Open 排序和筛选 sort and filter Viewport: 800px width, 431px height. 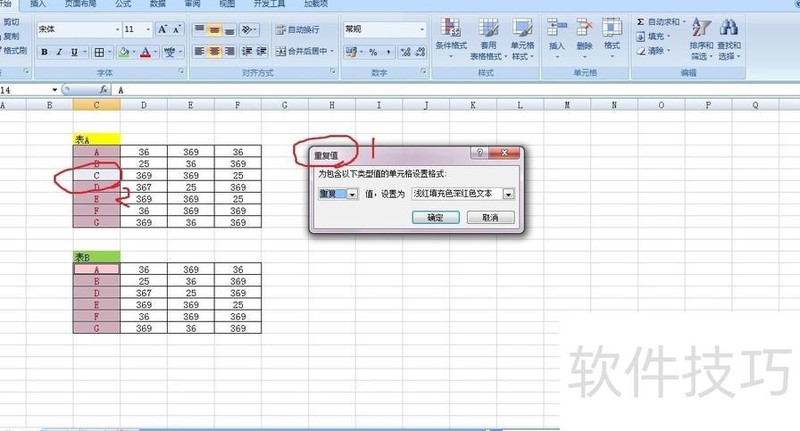[x=701, y=39]
